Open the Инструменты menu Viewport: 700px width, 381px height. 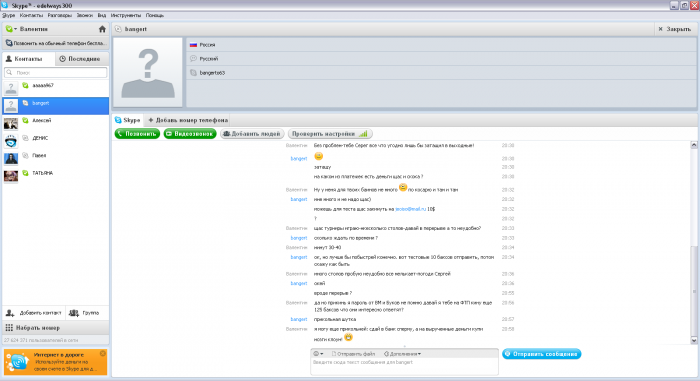coord(125,15)
